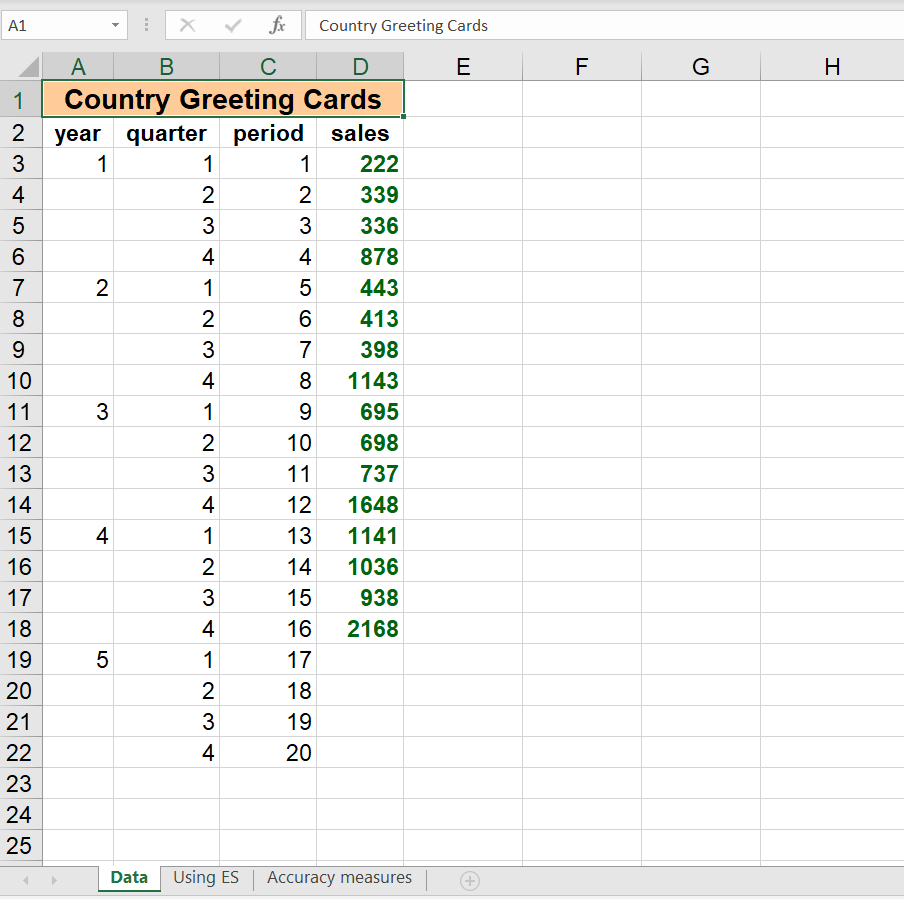This screenshot has height=899, width=904.
Task: Select sales value 1648
Action: (x=360, y=505)
